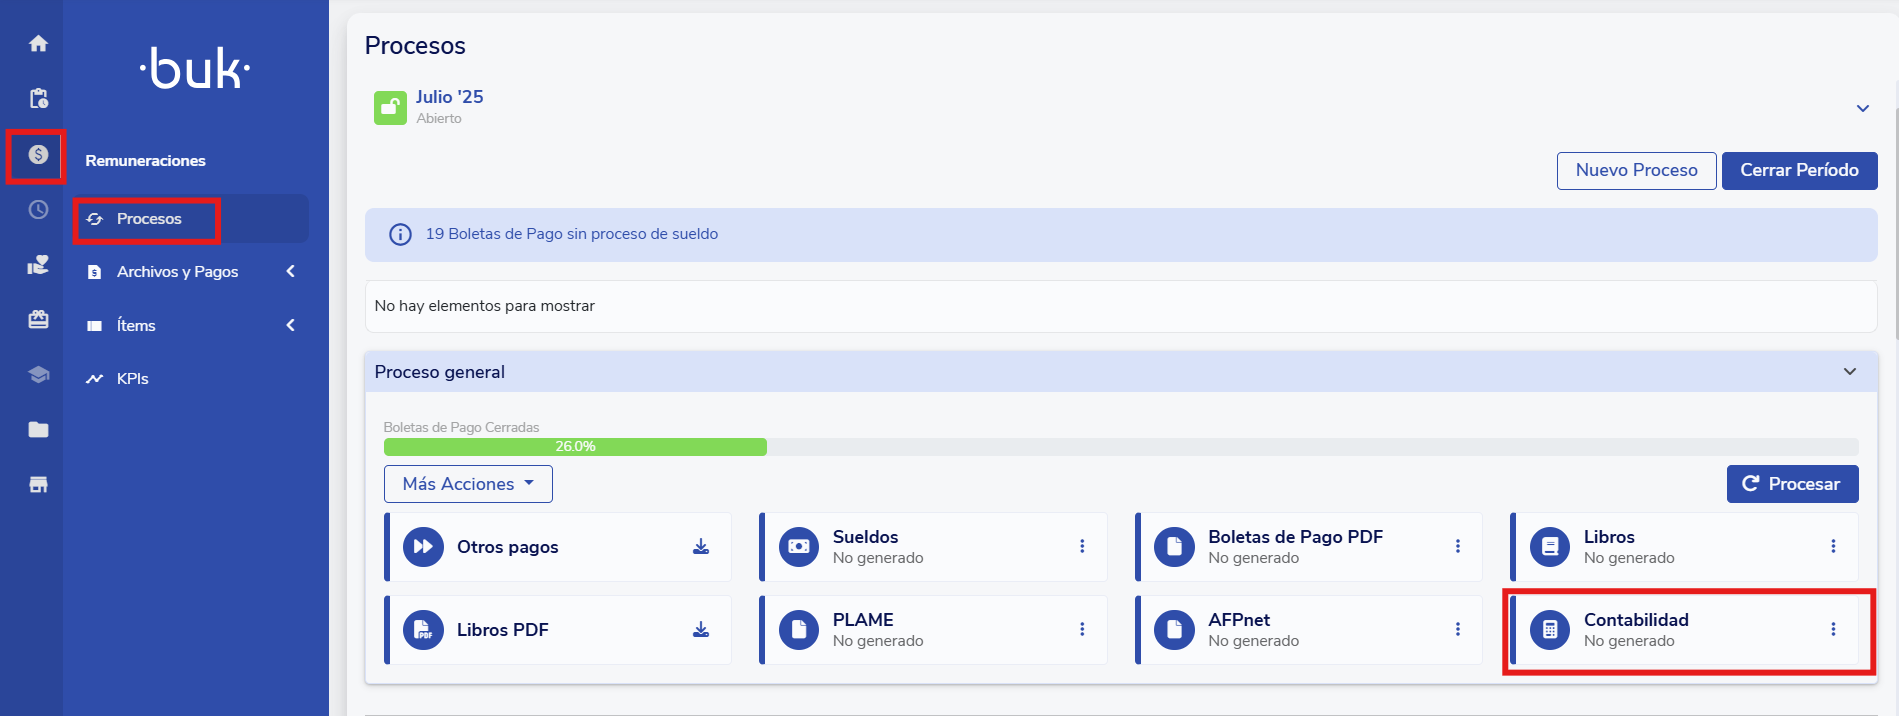Click the Boletas de Pago Cerradas progress bar

click(x=1121, y=447)
